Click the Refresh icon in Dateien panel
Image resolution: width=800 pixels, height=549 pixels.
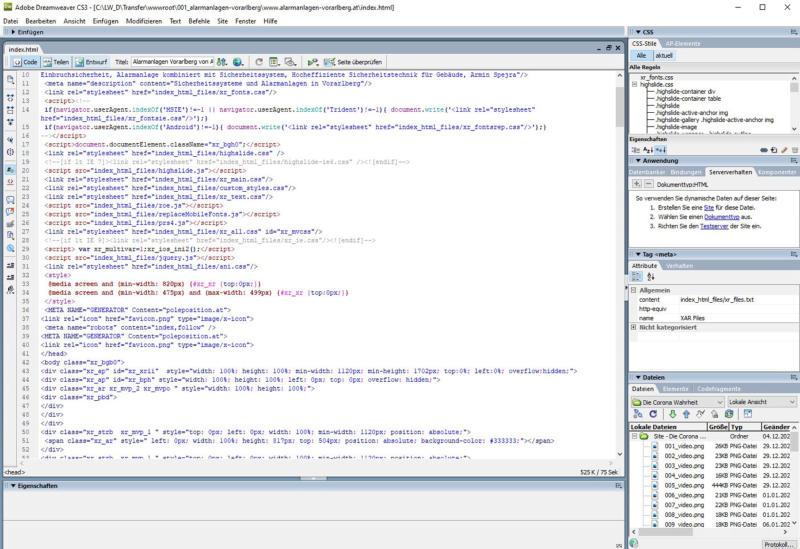click(653, 414)
